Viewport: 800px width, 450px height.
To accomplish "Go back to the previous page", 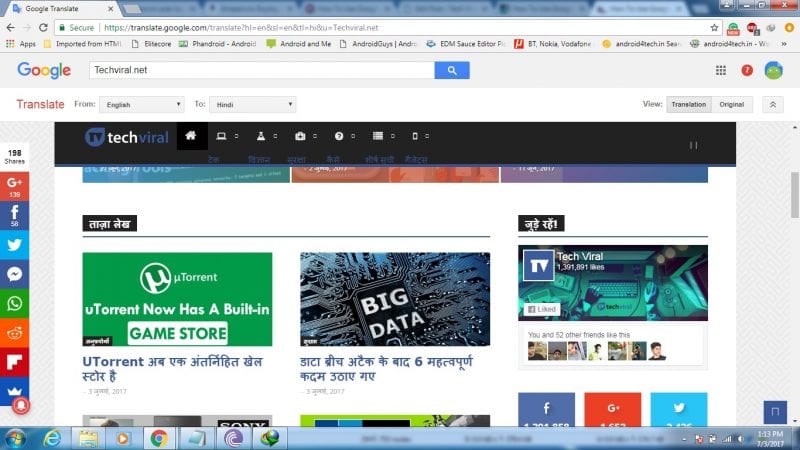I will (11, 28).
